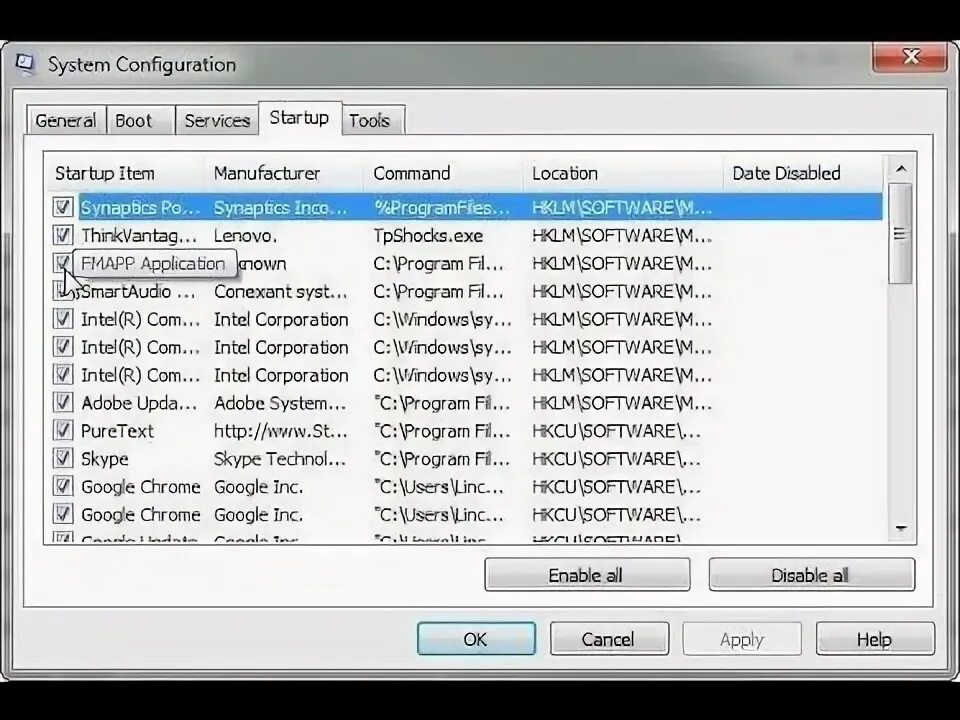Select the SmartAudio item name

(x=138, y=291)
